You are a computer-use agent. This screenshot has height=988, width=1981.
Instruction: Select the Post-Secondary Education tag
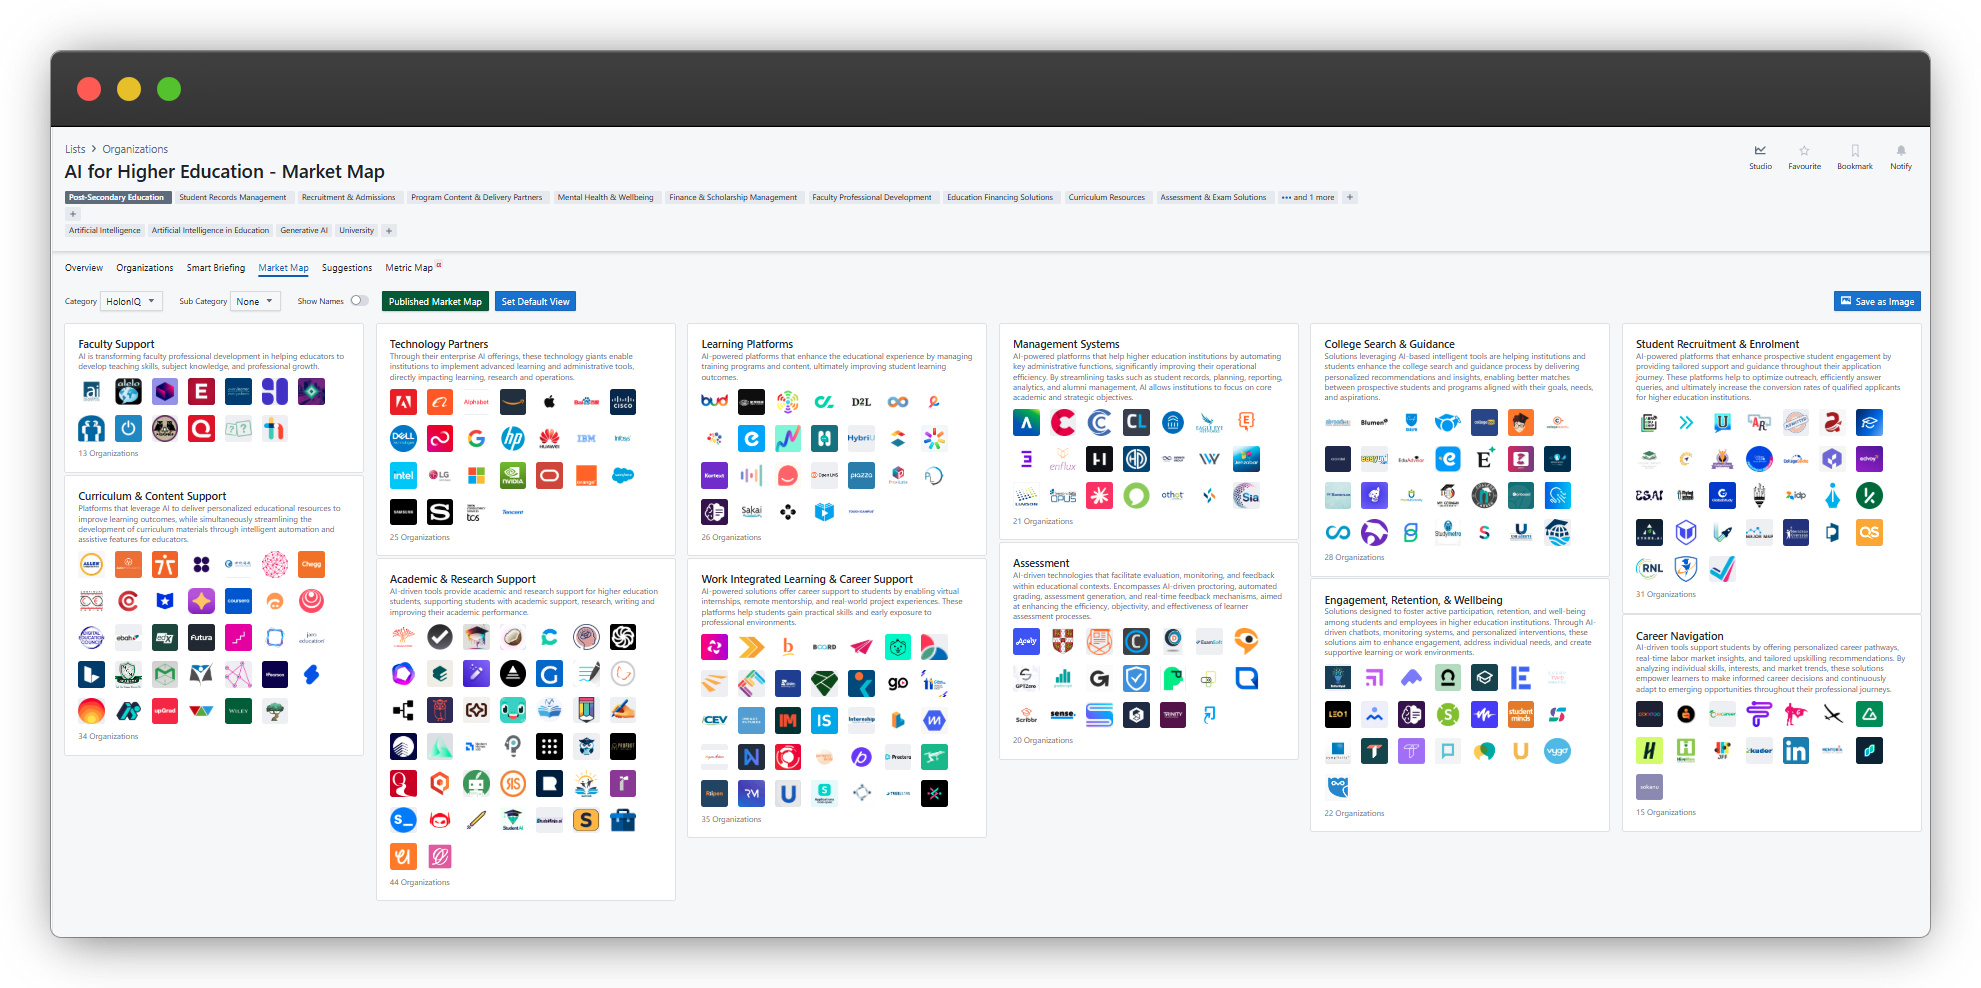tap(116, 197)
